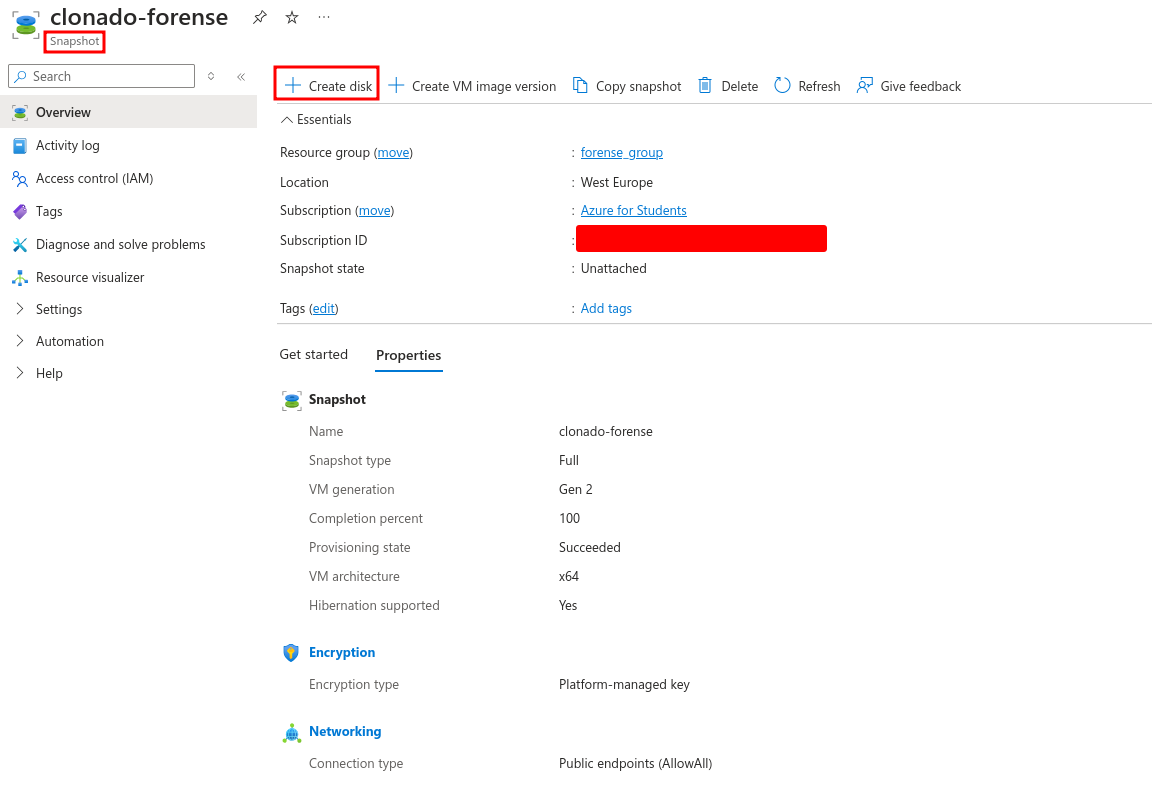Select the Succeeded provisioning state value
This screenshot has width=1152, height=787.
[x=589, y=548]
